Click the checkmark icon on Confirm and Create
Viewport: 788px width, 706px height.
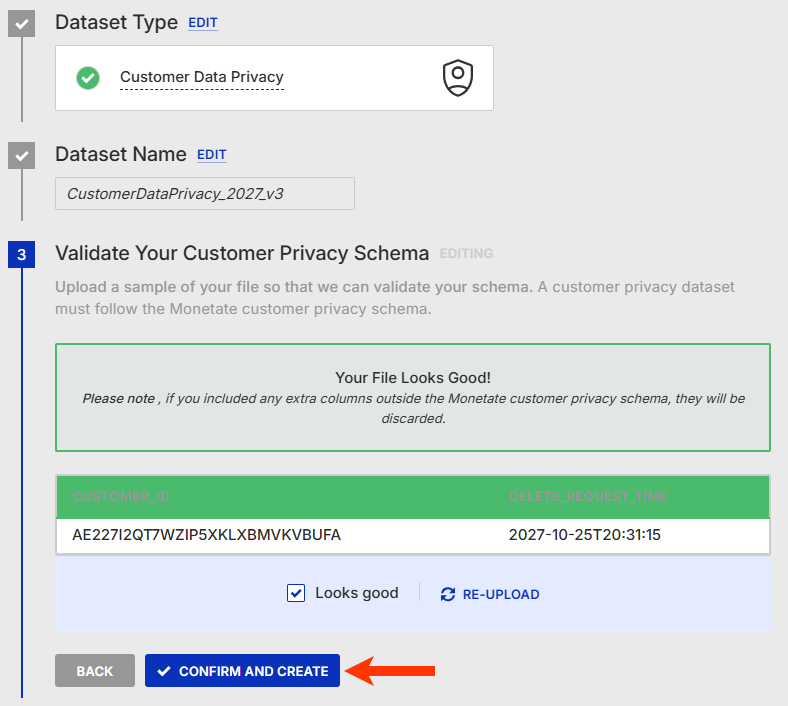click(x=164, y=671)
